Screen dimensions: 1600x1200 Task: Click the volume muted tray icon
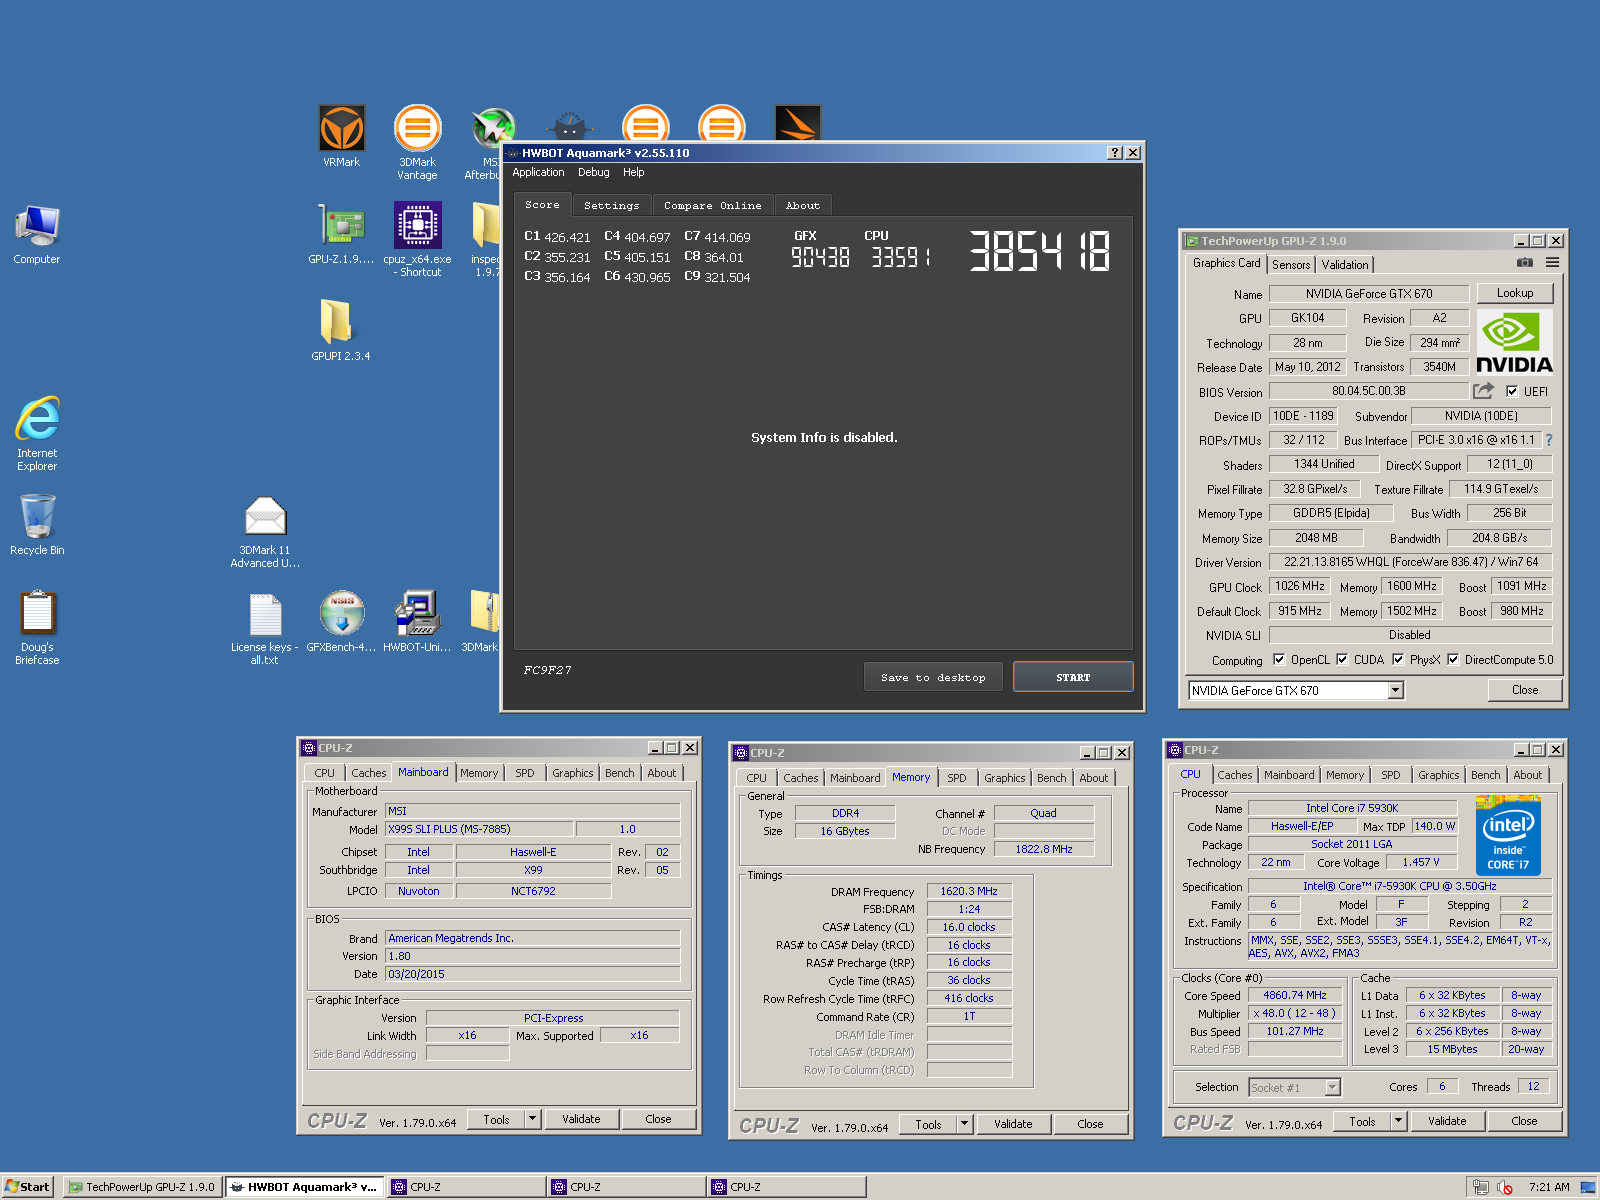[1505, 1187]
